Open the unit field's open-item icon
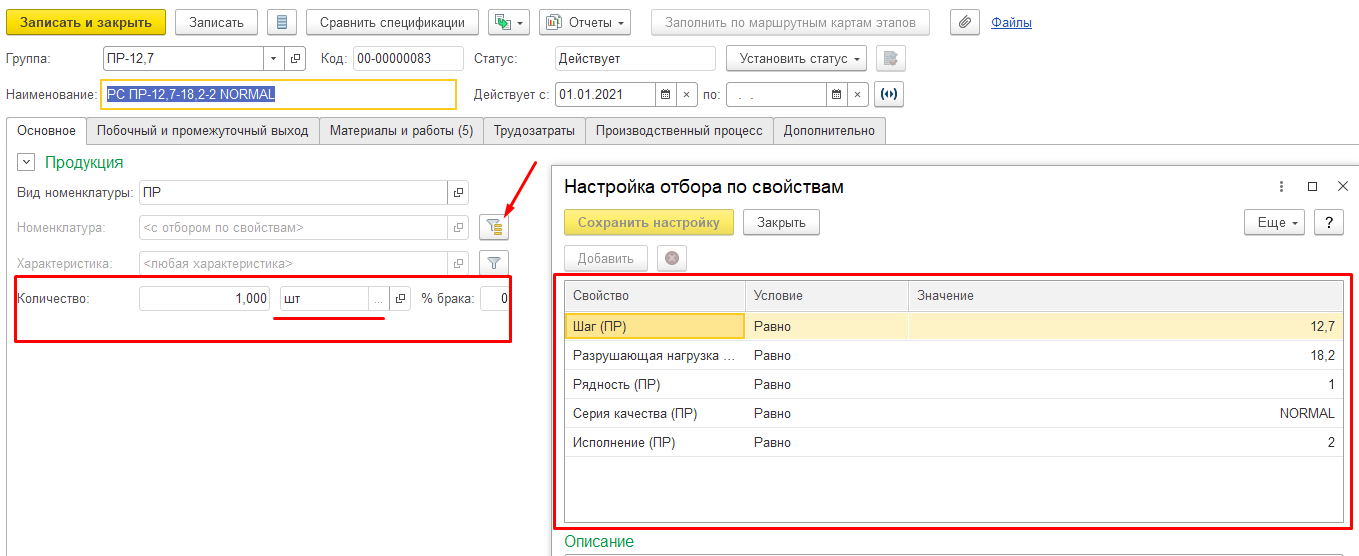Viewport: 1359px width, 556px height. pyautogui.click(x=399, y=298)
